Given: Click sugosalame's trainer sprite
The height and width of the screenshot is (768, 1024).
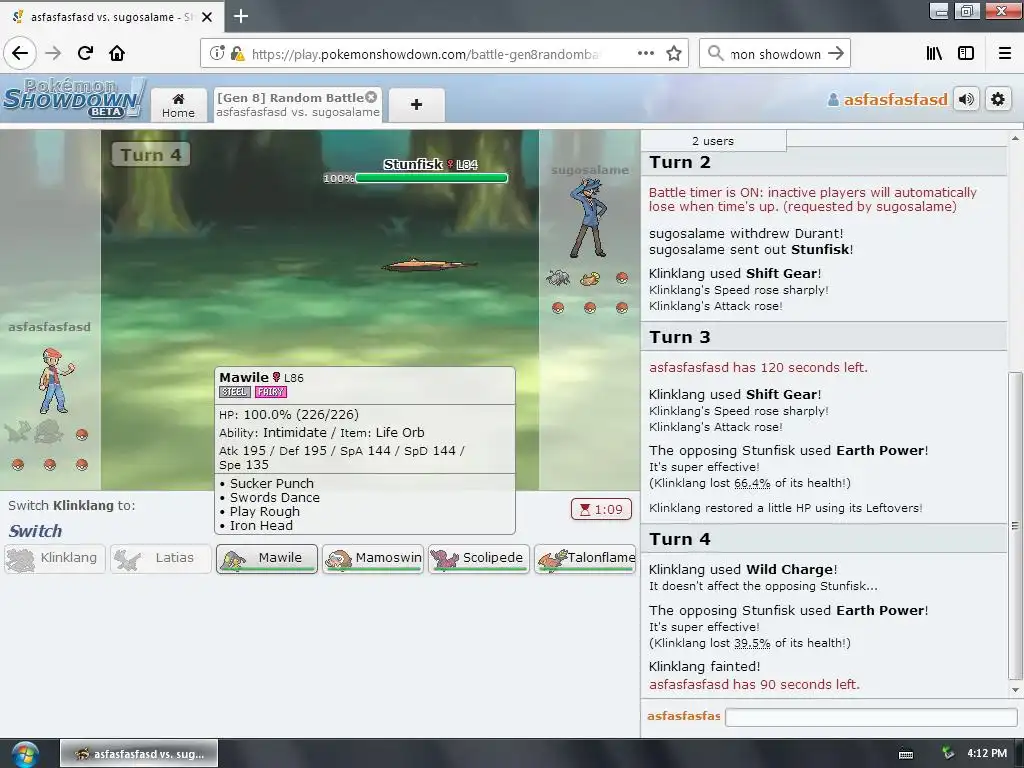Looking at the screenshot, I should tap(588, 219).
